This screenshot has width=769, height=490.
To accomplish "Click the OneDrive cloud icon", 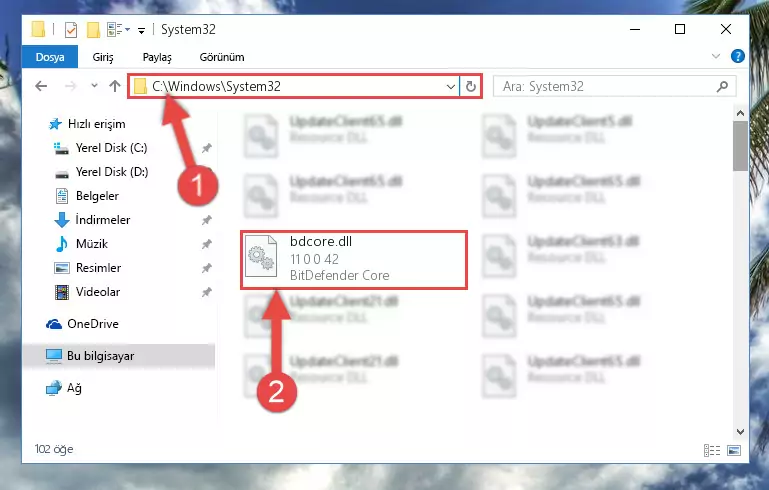I will tap(53, 324).
